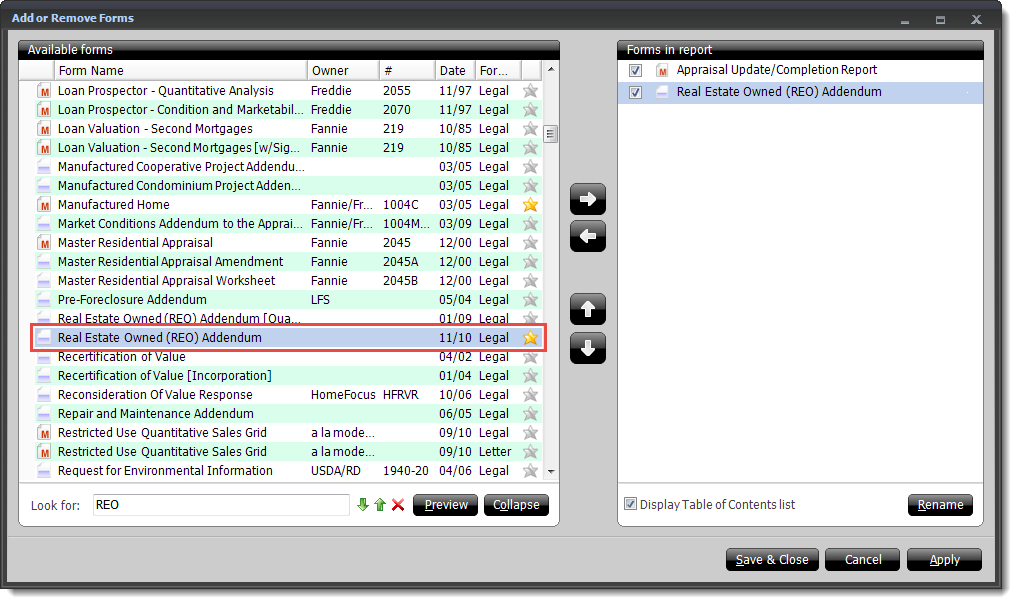Star Master Residential Appraisal Worksheet row

[531, 280]
